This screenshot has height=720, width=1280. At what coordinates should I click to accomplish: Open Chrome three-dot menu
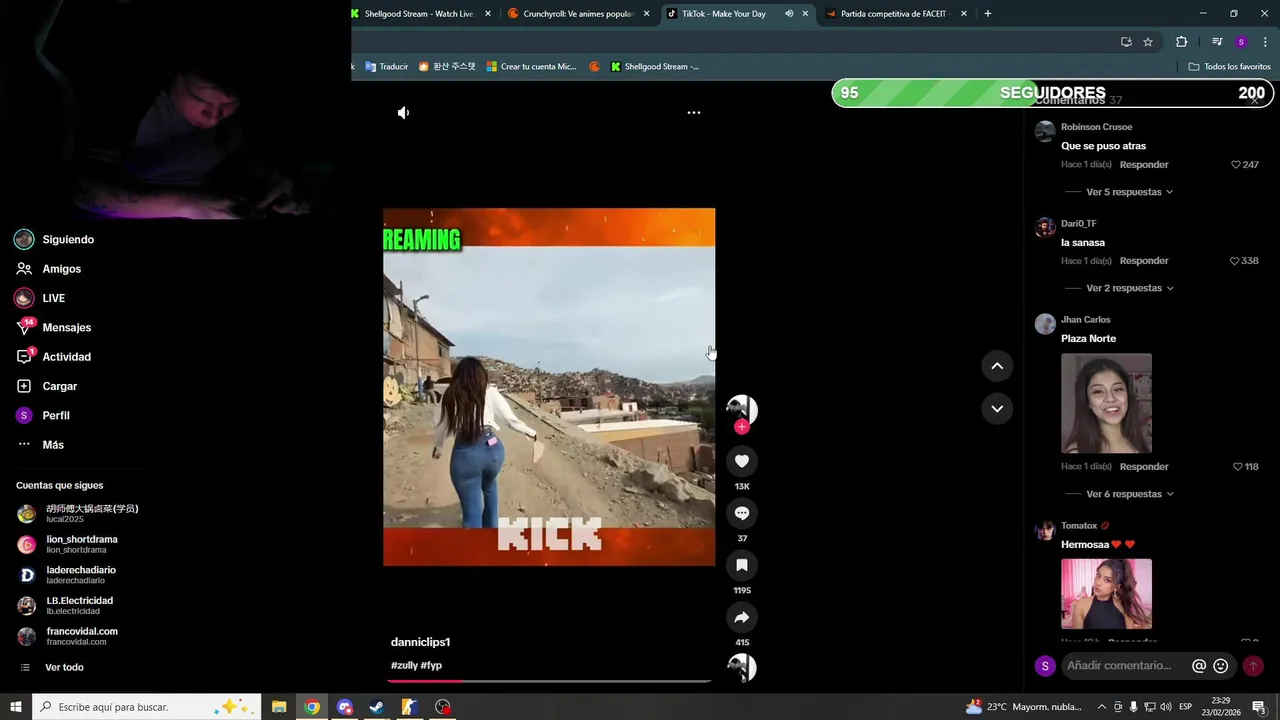pyautogui.click(x=1266, y=42)
